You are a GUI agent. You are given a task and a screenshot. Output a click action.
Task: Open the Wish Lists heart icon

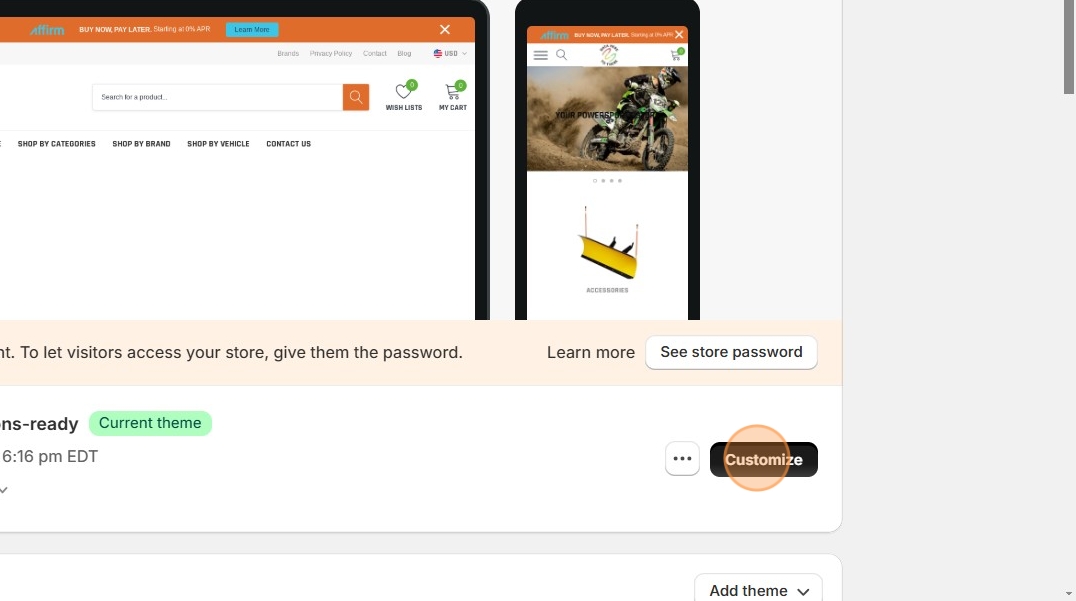coord(404,91)
